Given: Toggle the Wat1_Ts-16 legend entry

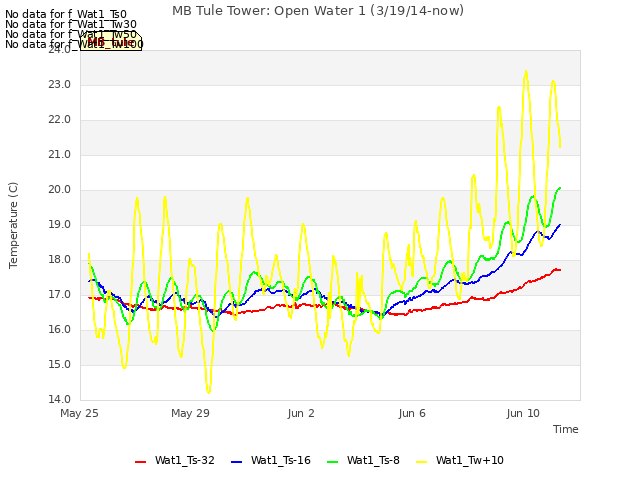Looking at the screenshot, I should 271,460.
